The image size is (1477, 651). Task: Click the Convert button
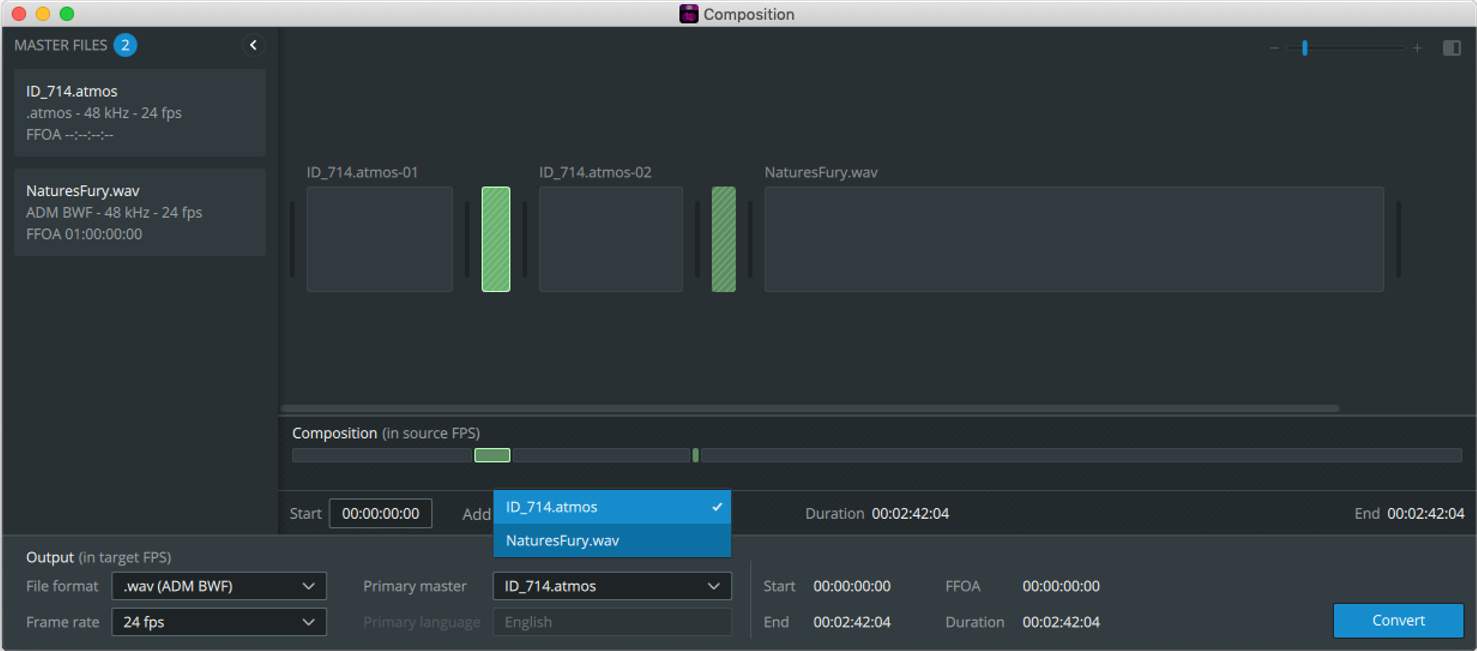tap(1397, 620)
